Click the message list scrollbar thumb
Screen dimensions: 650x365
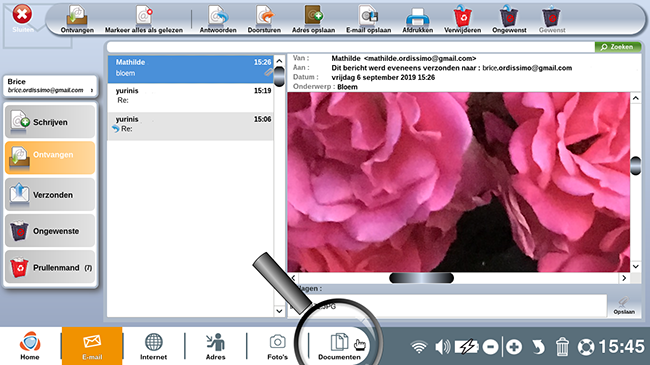(x=279, y=76)
